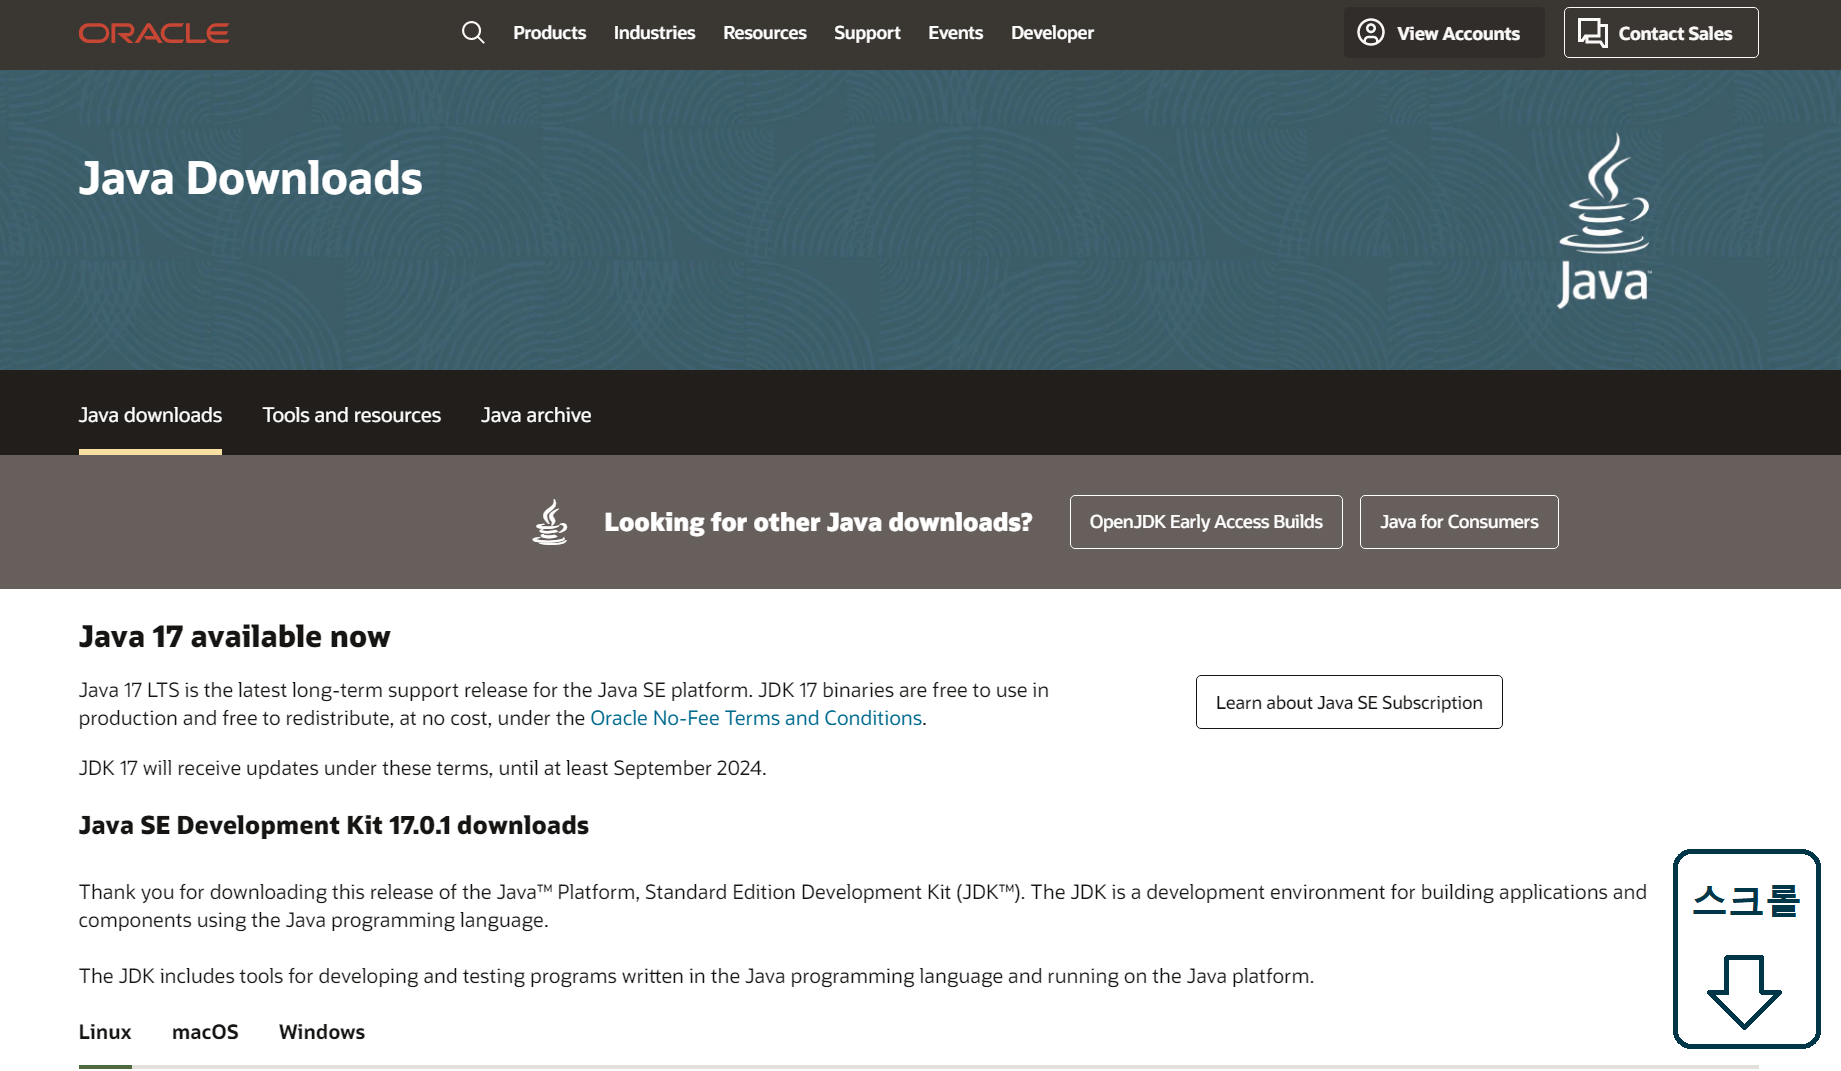Click OpenJDK Early Access Builds button
This screenshot has width=1841, height=1071.
tap(1206, 522)
